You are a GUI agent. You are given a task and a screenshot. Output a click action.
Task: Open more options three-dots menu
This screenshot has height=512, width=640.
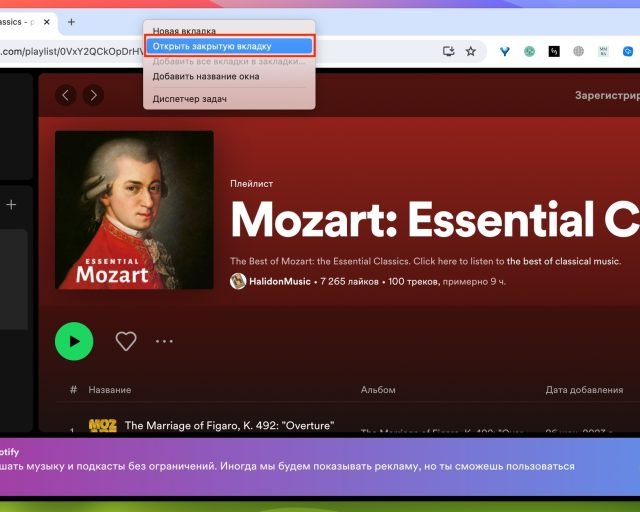164,341
